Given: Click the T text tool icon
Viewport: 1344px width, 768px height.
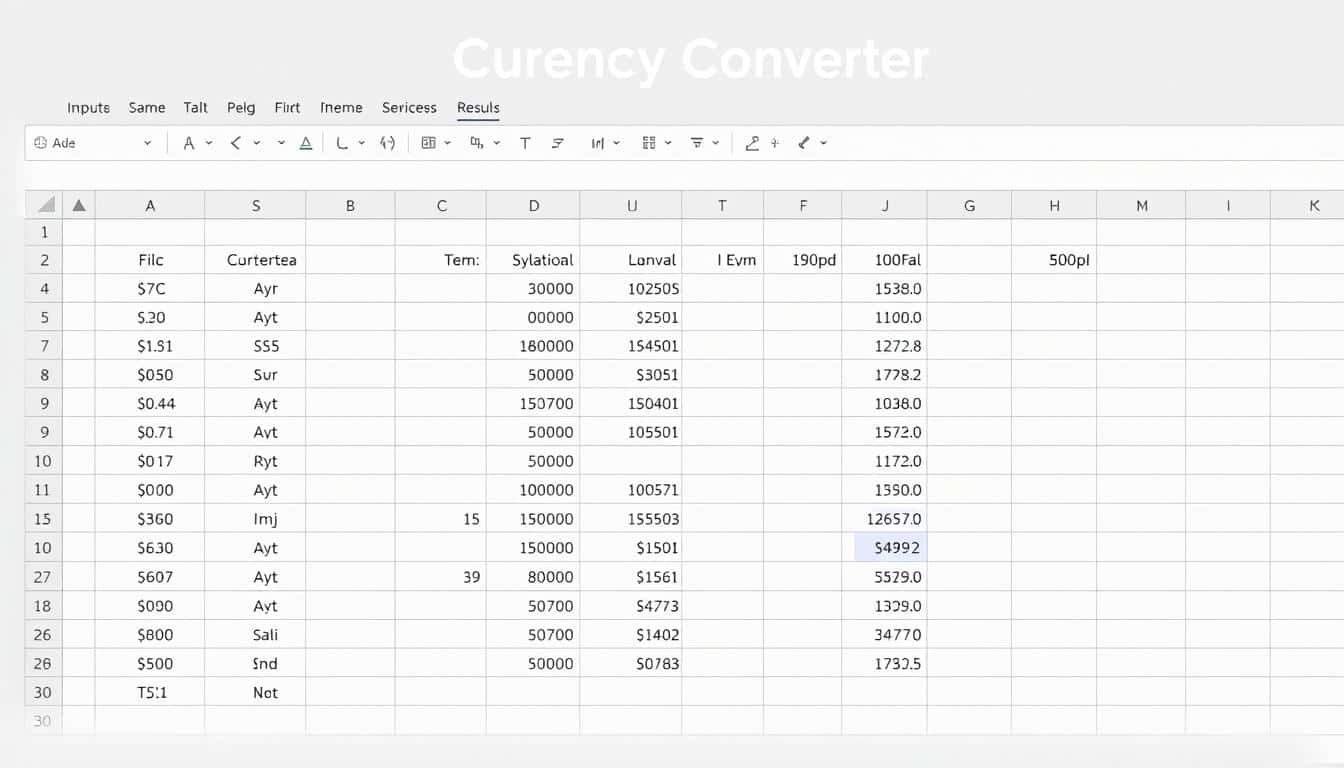Looking at the screenshot, I should 525,143.
